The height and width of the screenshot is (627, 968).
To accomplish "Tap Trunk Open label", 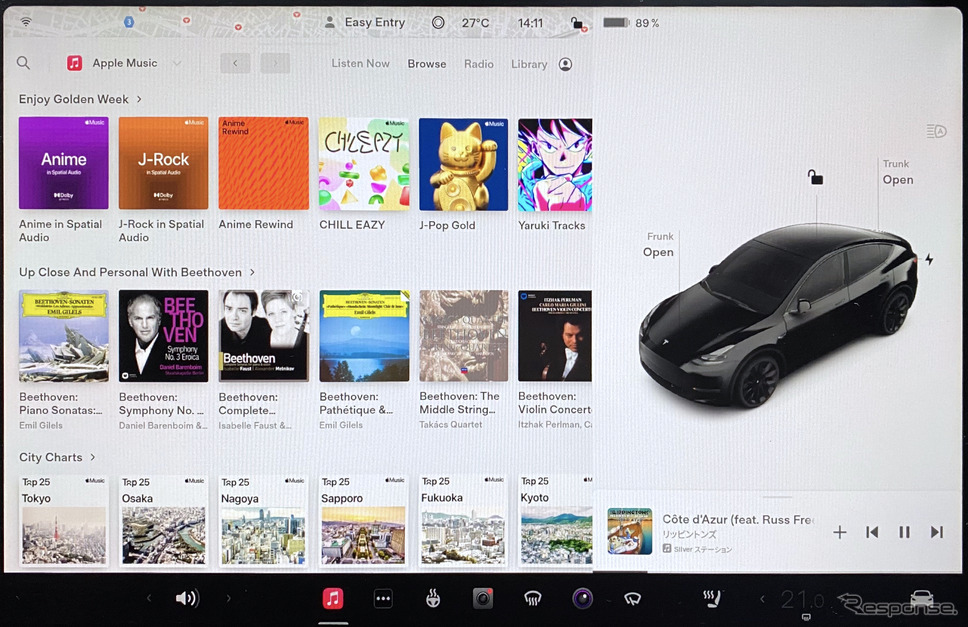I will pos(898,172).
